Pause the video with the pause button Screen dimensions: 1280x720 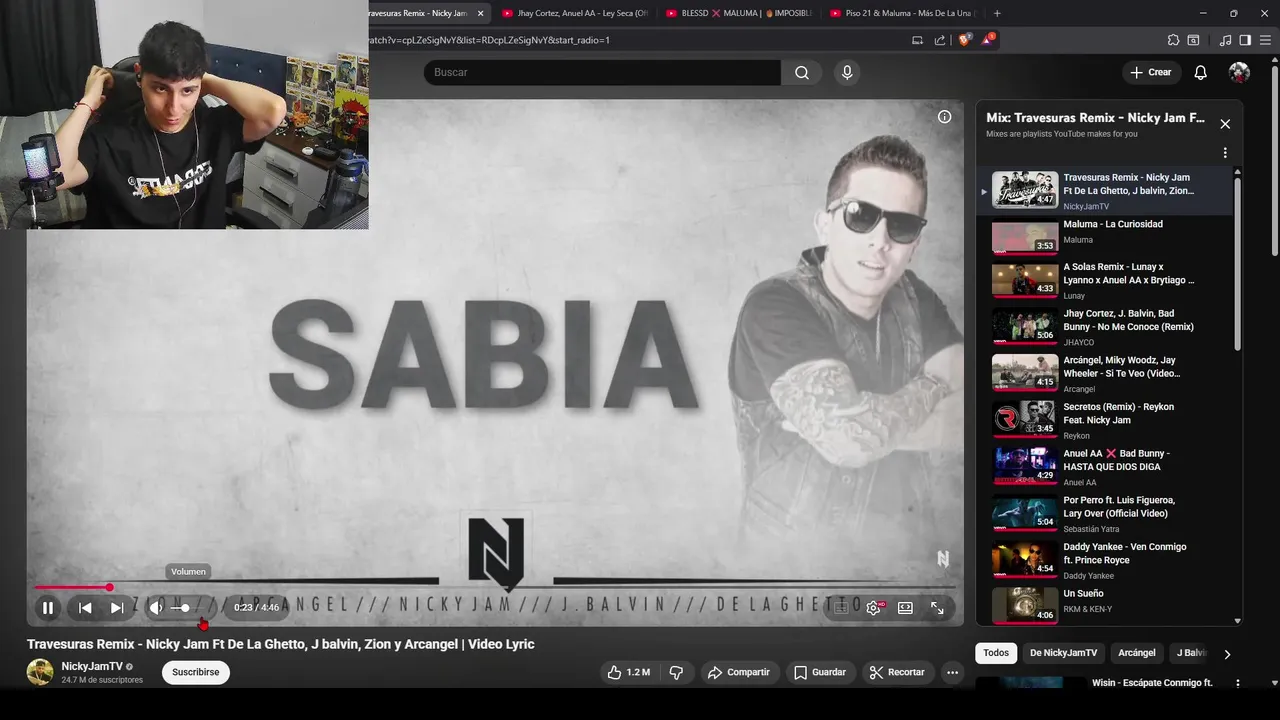pos(47,607)
